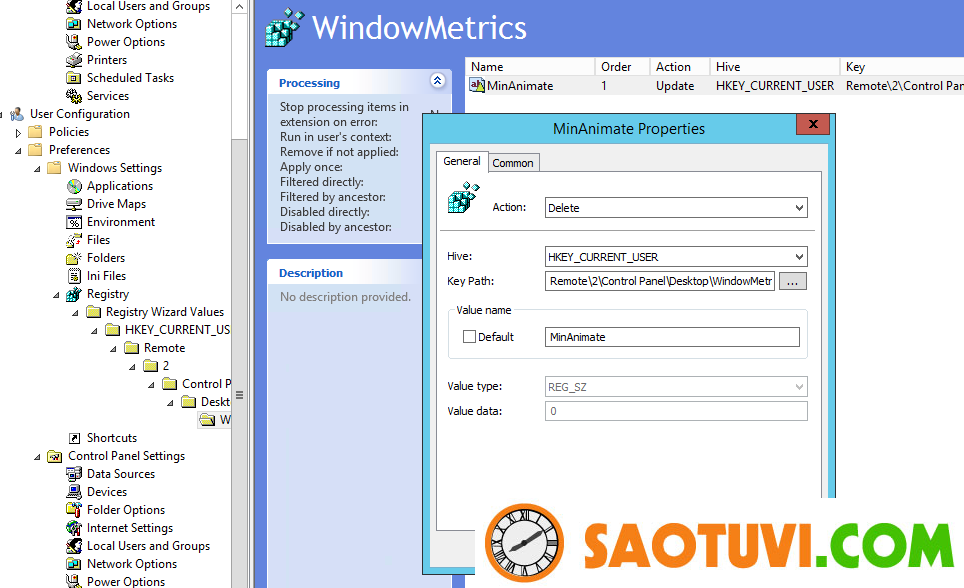The width and height of the screenshot is (964, 588).
Task: Open the Scheduled Tasks icon
Action: 74,77
